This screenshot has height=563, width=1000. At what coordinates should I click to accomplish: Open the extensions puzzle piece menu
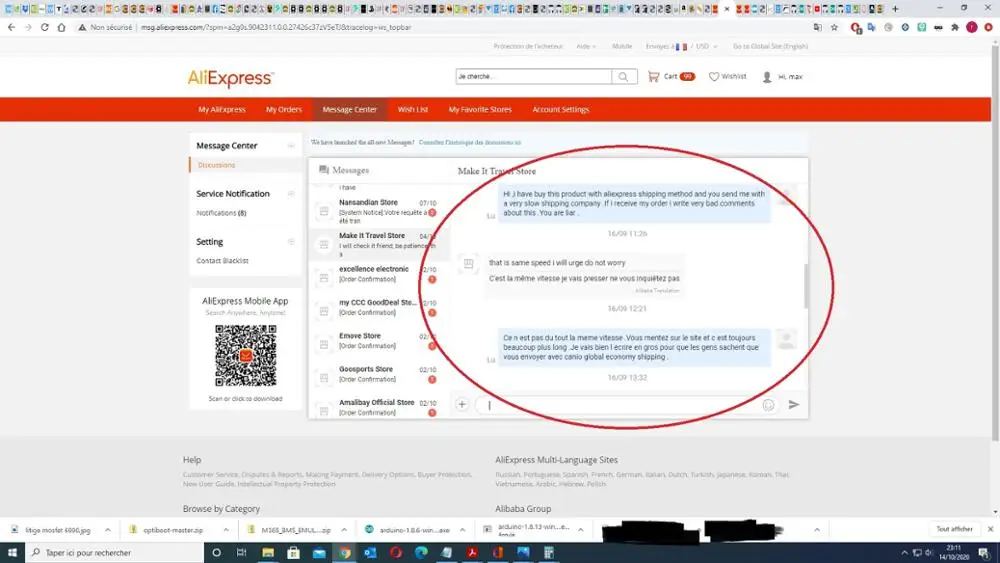tap(955, 27)
